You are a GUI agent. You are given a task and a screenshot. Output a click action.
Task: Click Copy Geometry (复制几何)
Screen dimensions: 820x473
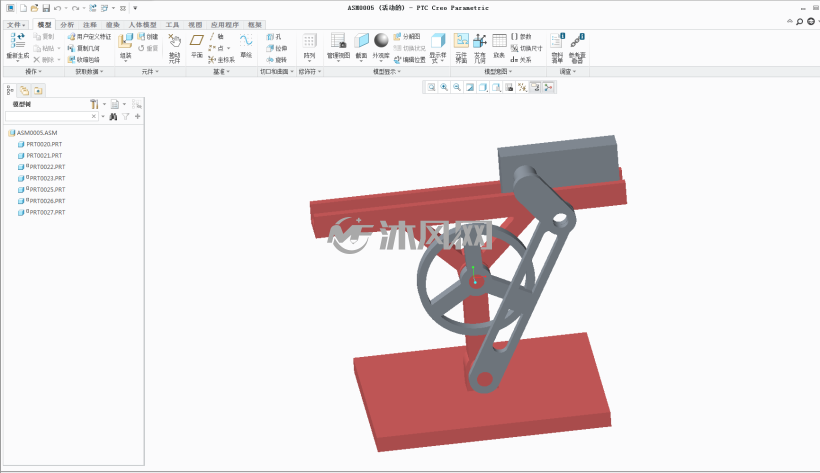pyautogui.click(x=84, y=48)
